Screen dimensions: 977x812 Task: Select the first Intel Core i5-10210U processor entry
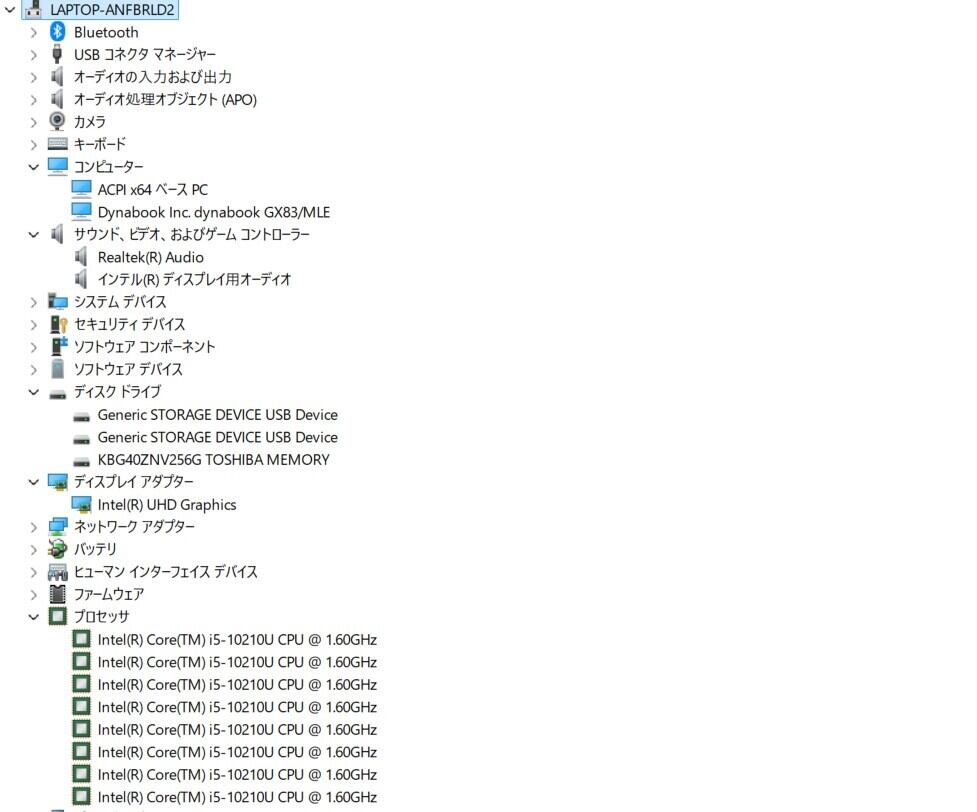pyautogui.click(x=237, y=639)
